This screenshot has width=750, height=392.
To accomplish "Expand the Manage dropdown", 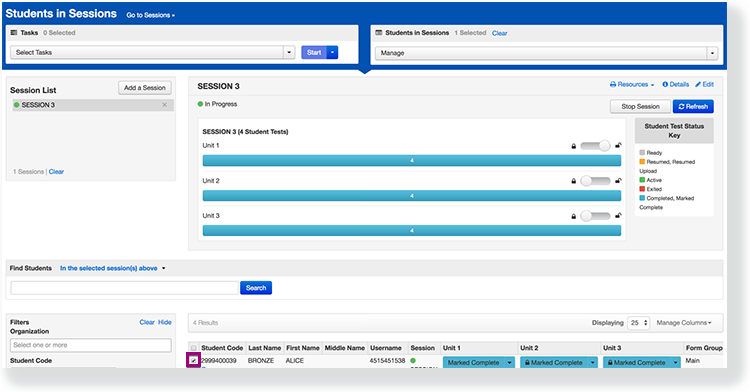I will pos(546,53).
